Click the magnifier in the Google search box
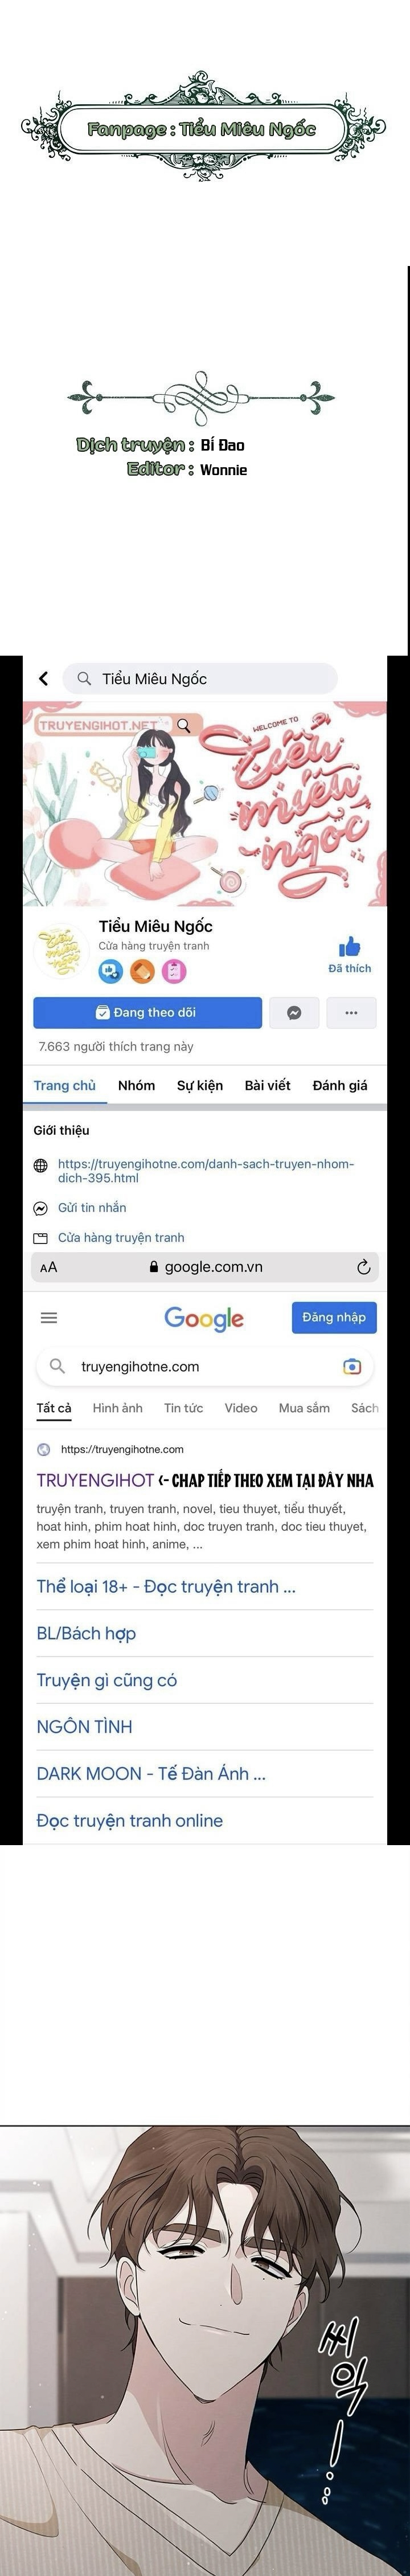The height and width of the screenshot is (2576, 410). pos(58,1366)
